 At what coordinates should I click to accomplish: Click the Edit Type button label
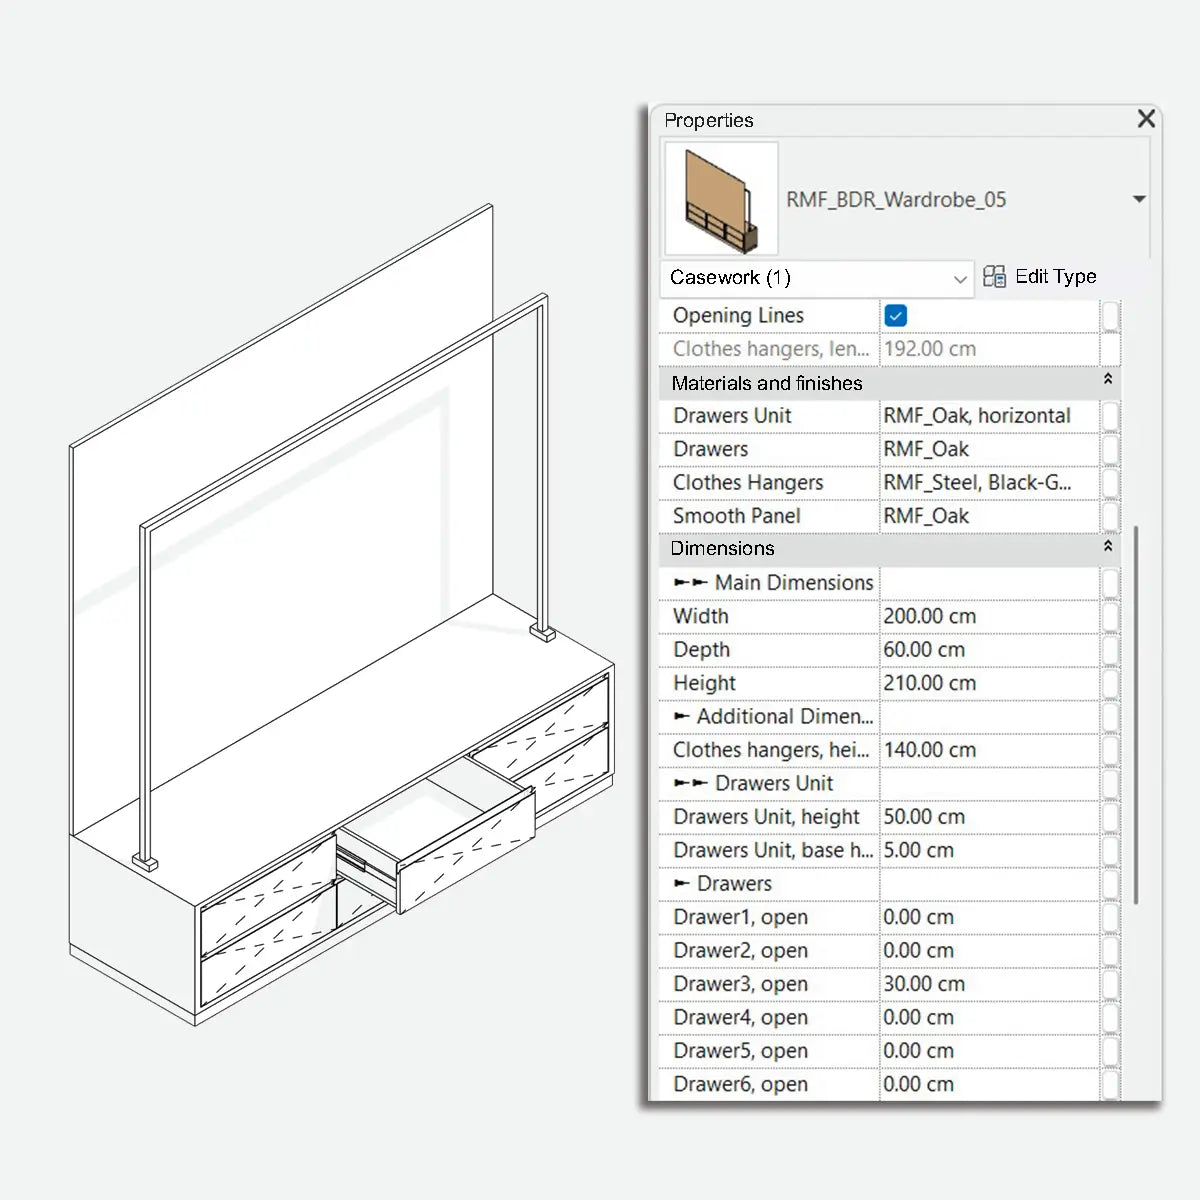[x=1055, y=277]
